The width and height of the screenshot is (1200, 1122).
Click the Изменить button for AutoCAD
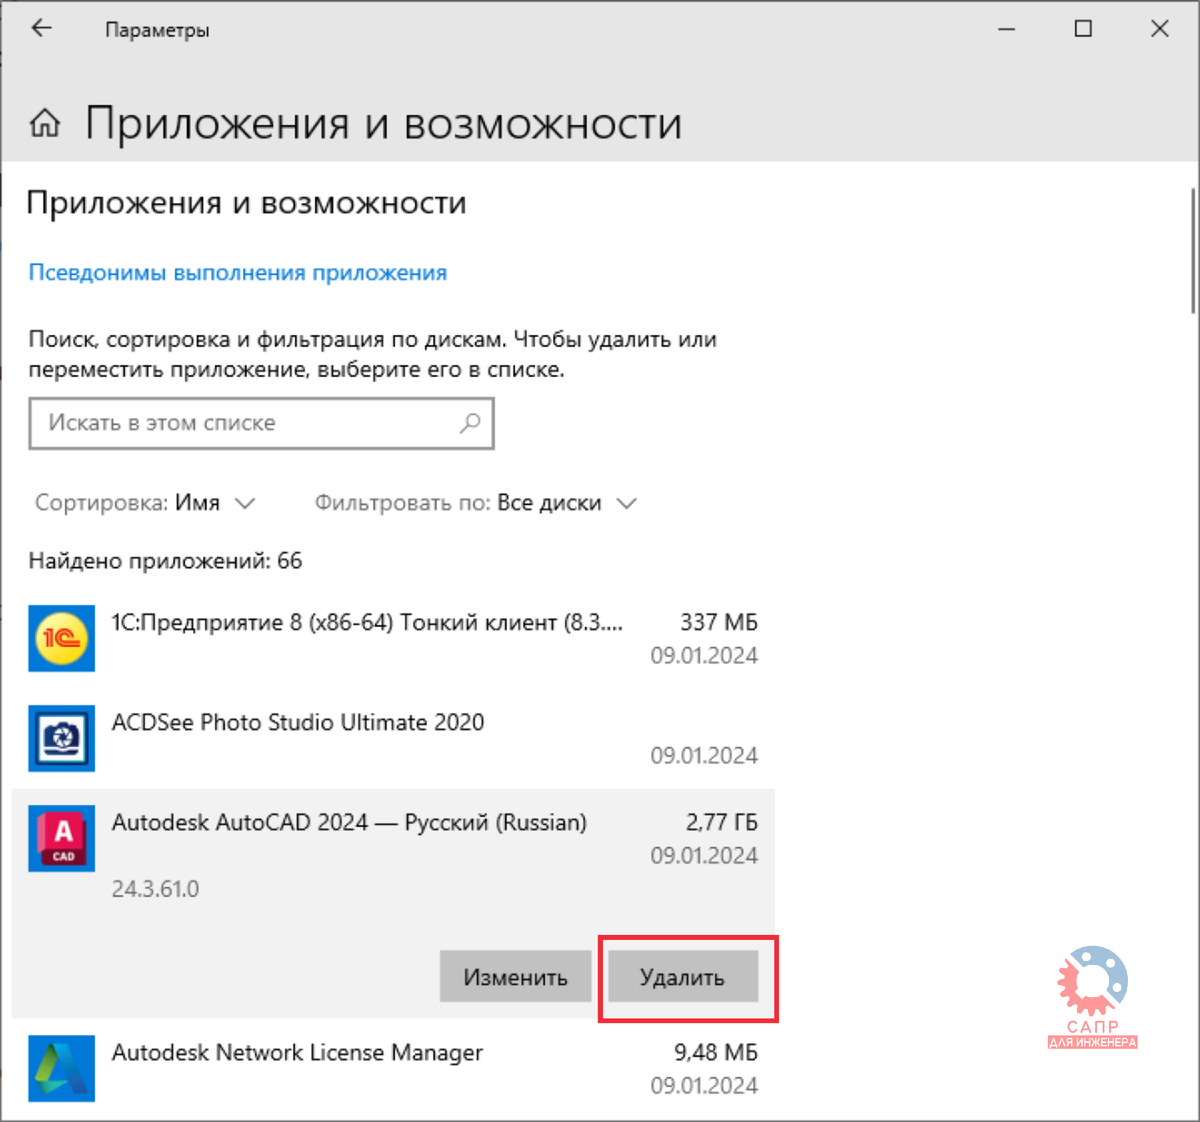(516, 977)
